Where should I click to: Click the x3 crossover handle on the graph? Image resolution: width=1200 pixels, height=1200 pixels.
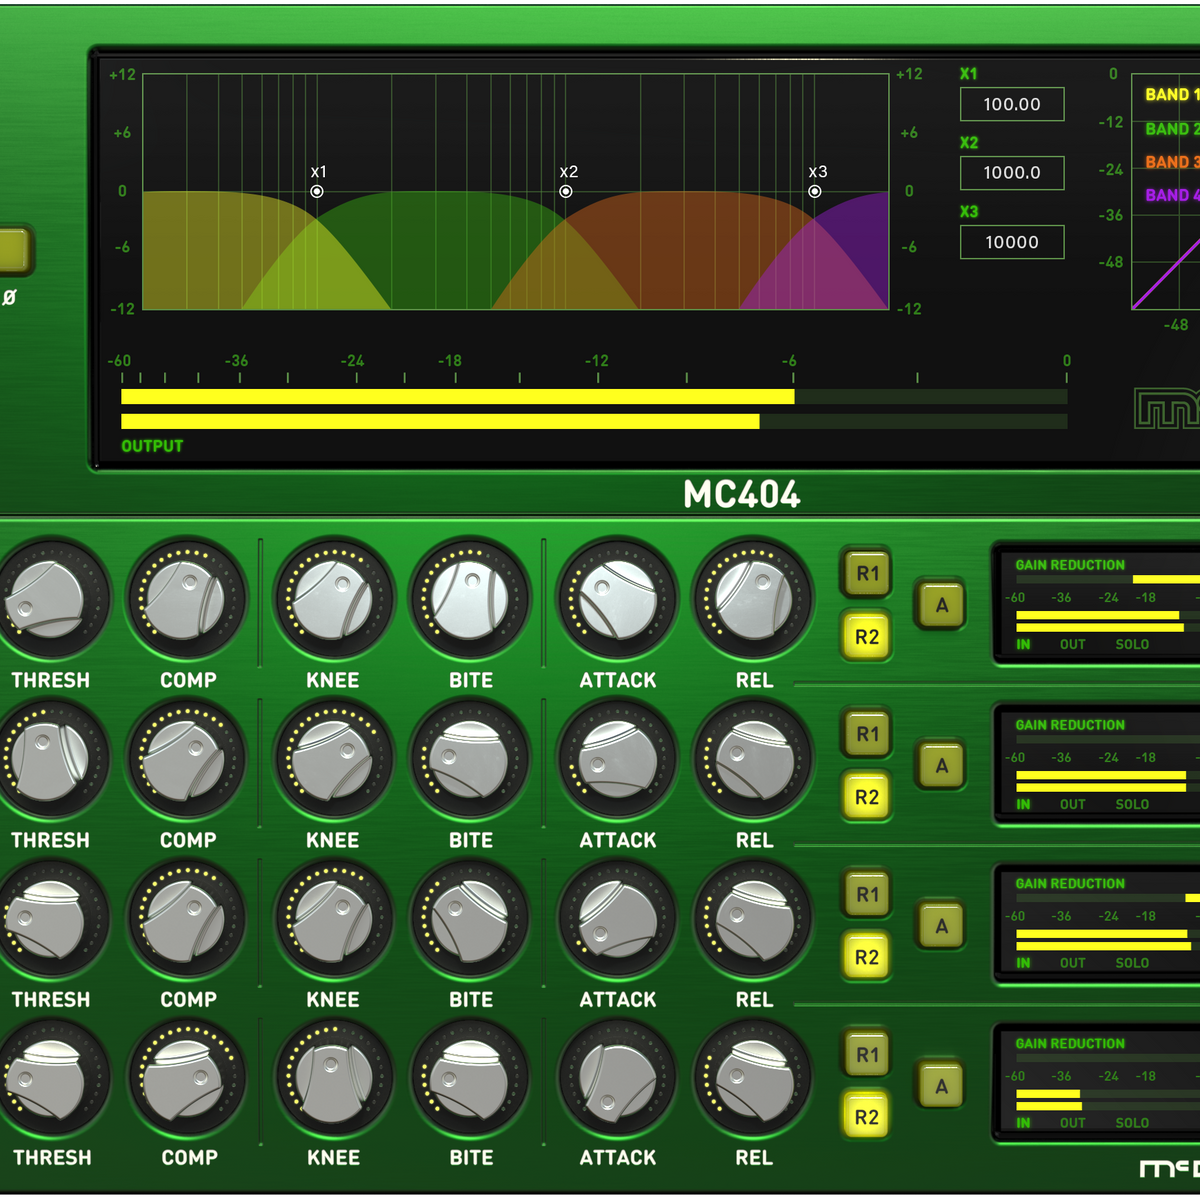click(815, 191)
